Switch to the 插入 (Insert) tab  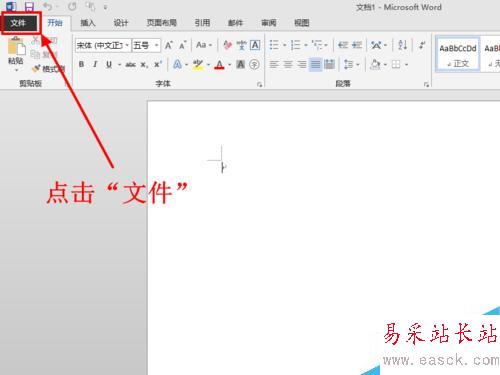(x=88, y=23)
